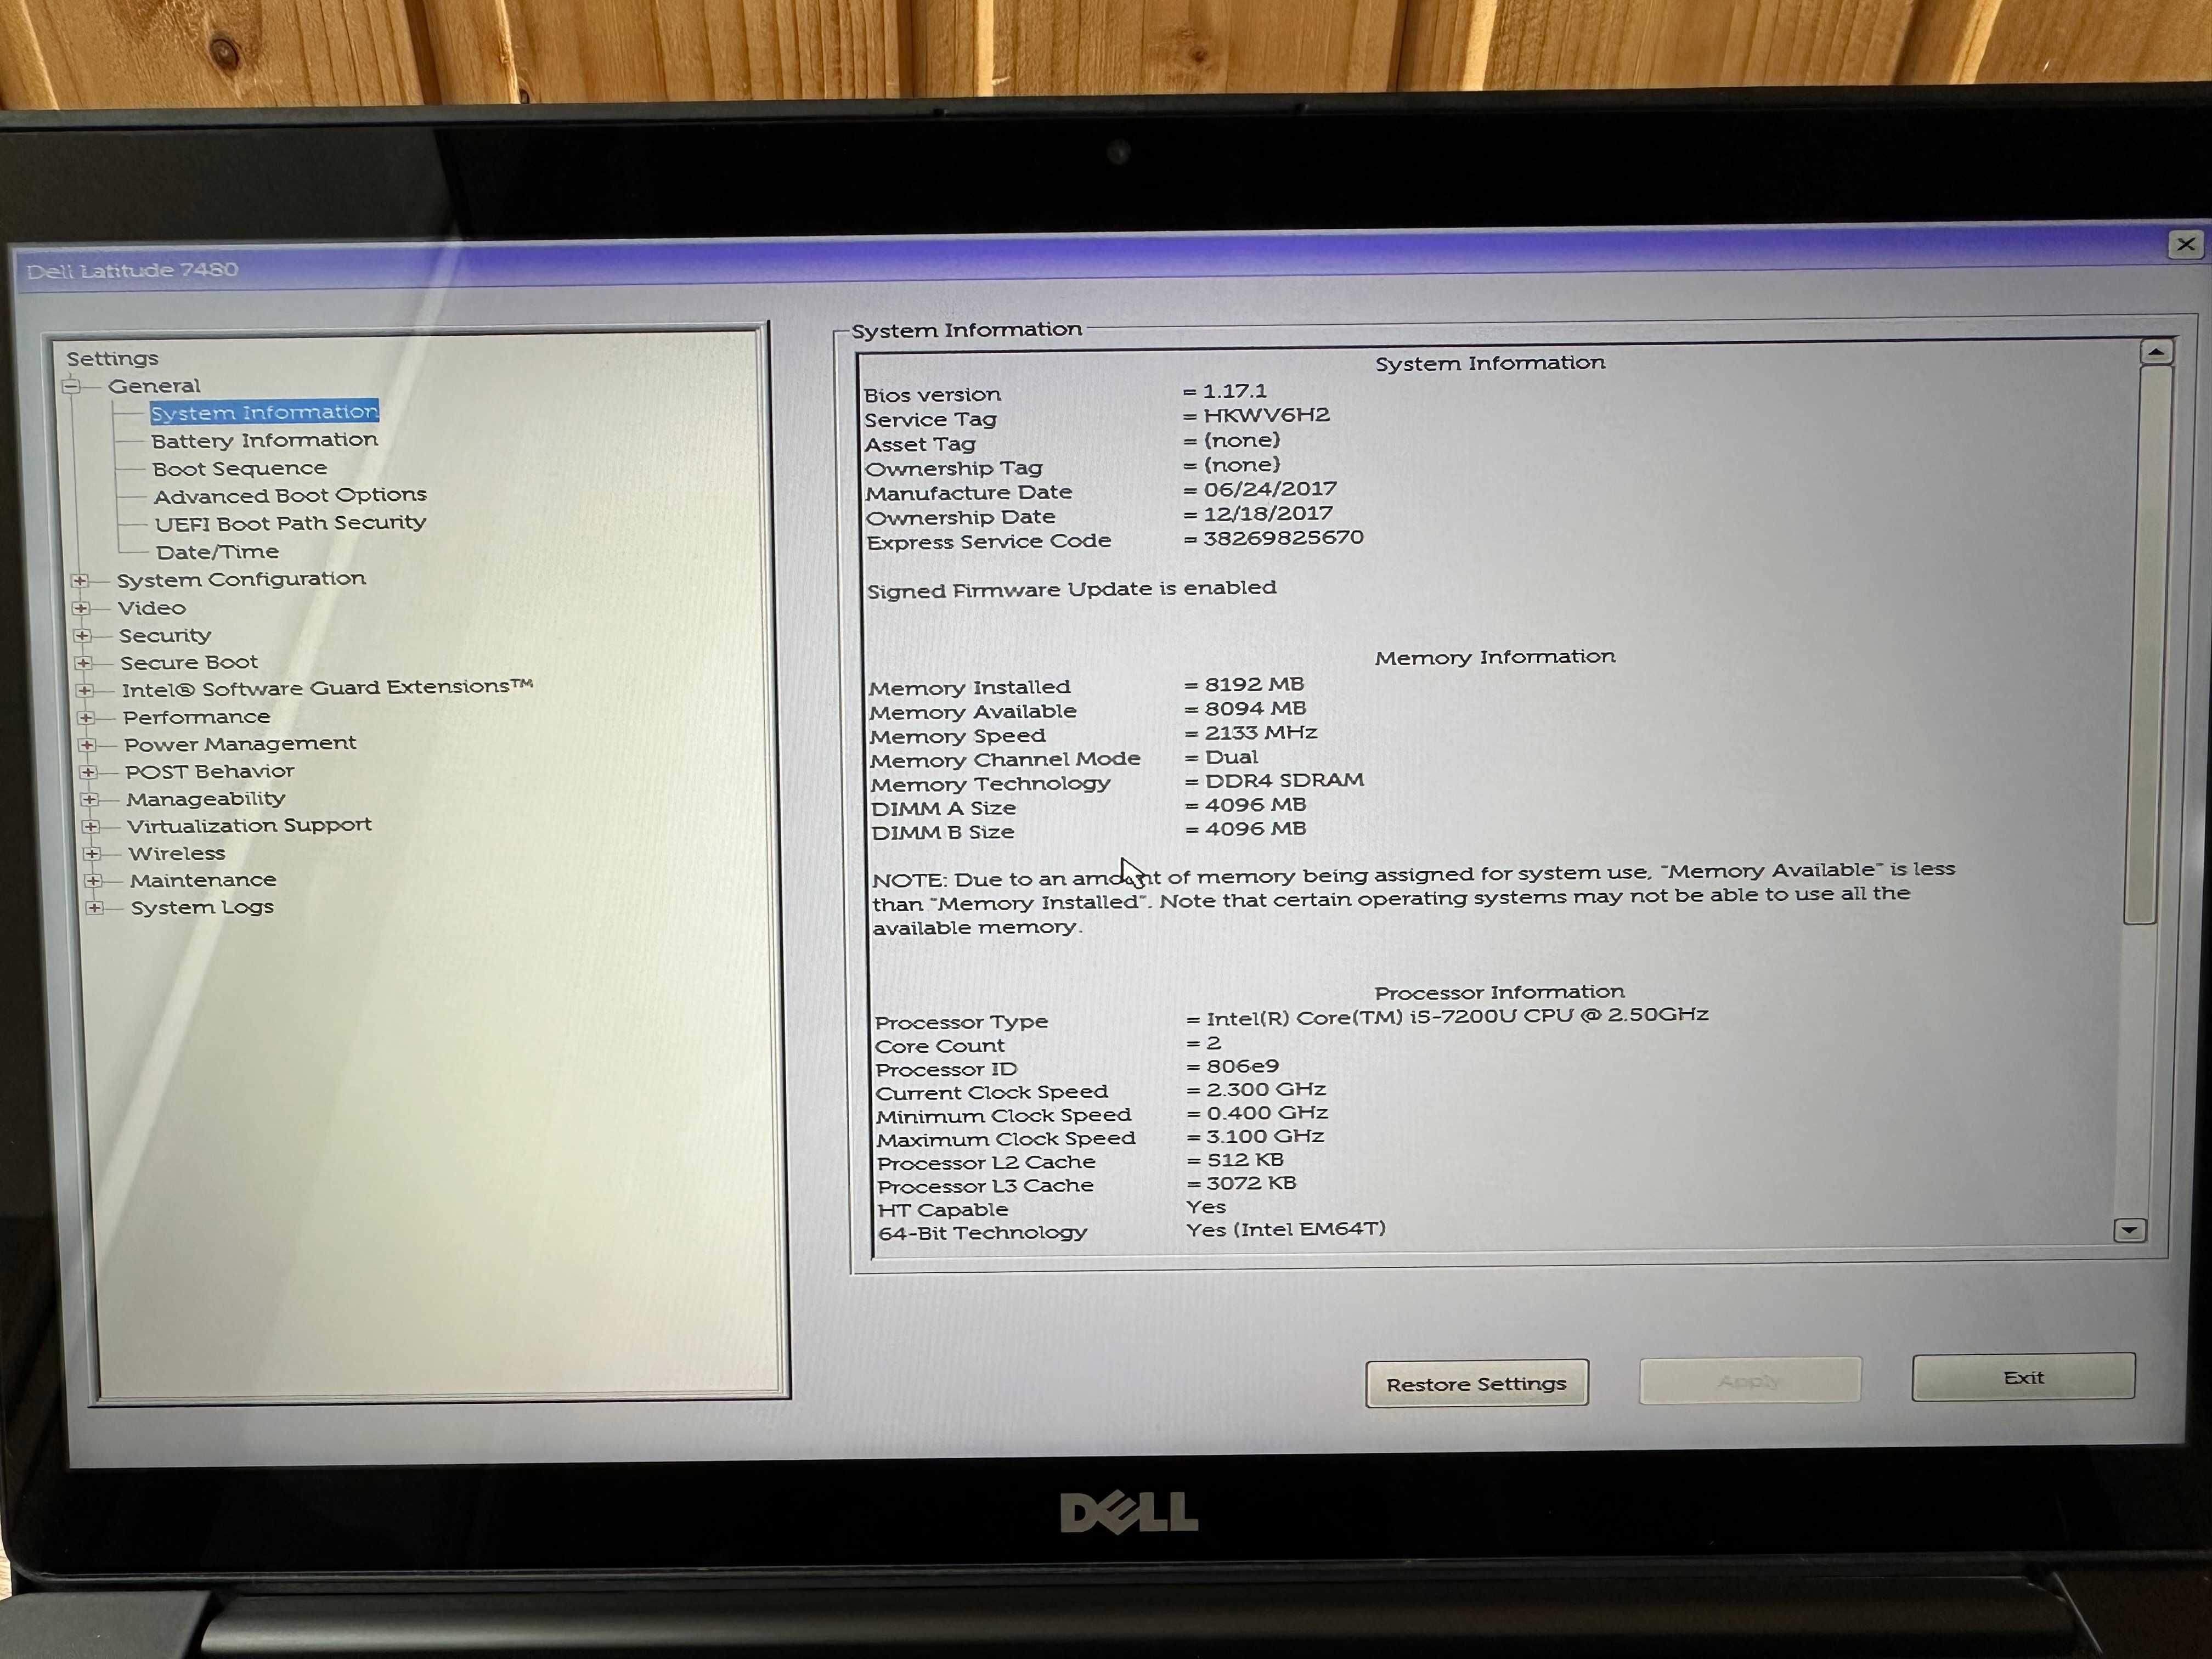The height and width of the screenshot is (1659, 2212).
Task: Click the greyed-out Apply button
Action: [1750, 1381]
